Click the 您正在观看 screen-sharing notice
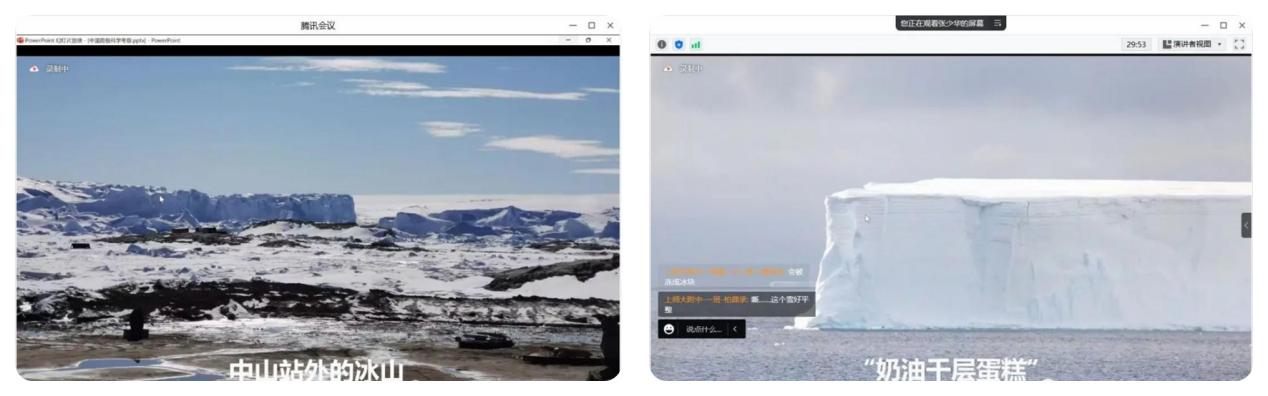 (x=943, y=22)
